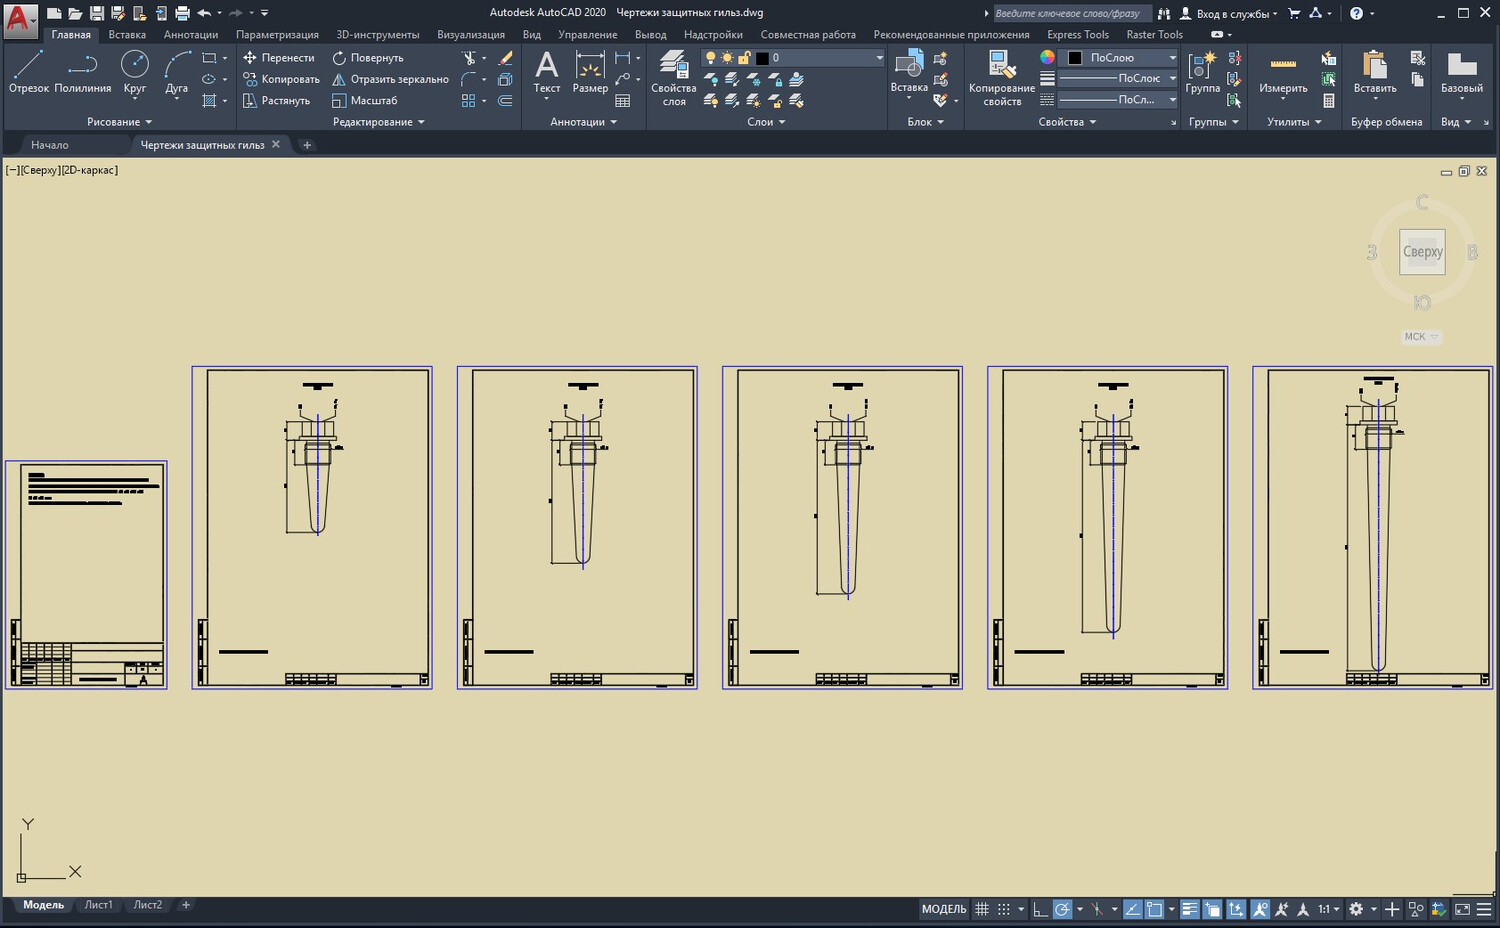1500x928 pixels.
Task: Toggle the drawing grid display in status bar
Action: coord(982,909)
